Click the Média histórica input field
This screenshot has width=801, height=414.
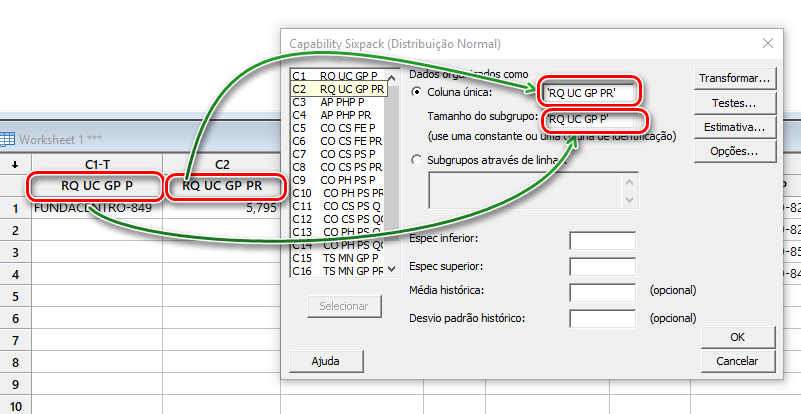[x=602, y=292]
